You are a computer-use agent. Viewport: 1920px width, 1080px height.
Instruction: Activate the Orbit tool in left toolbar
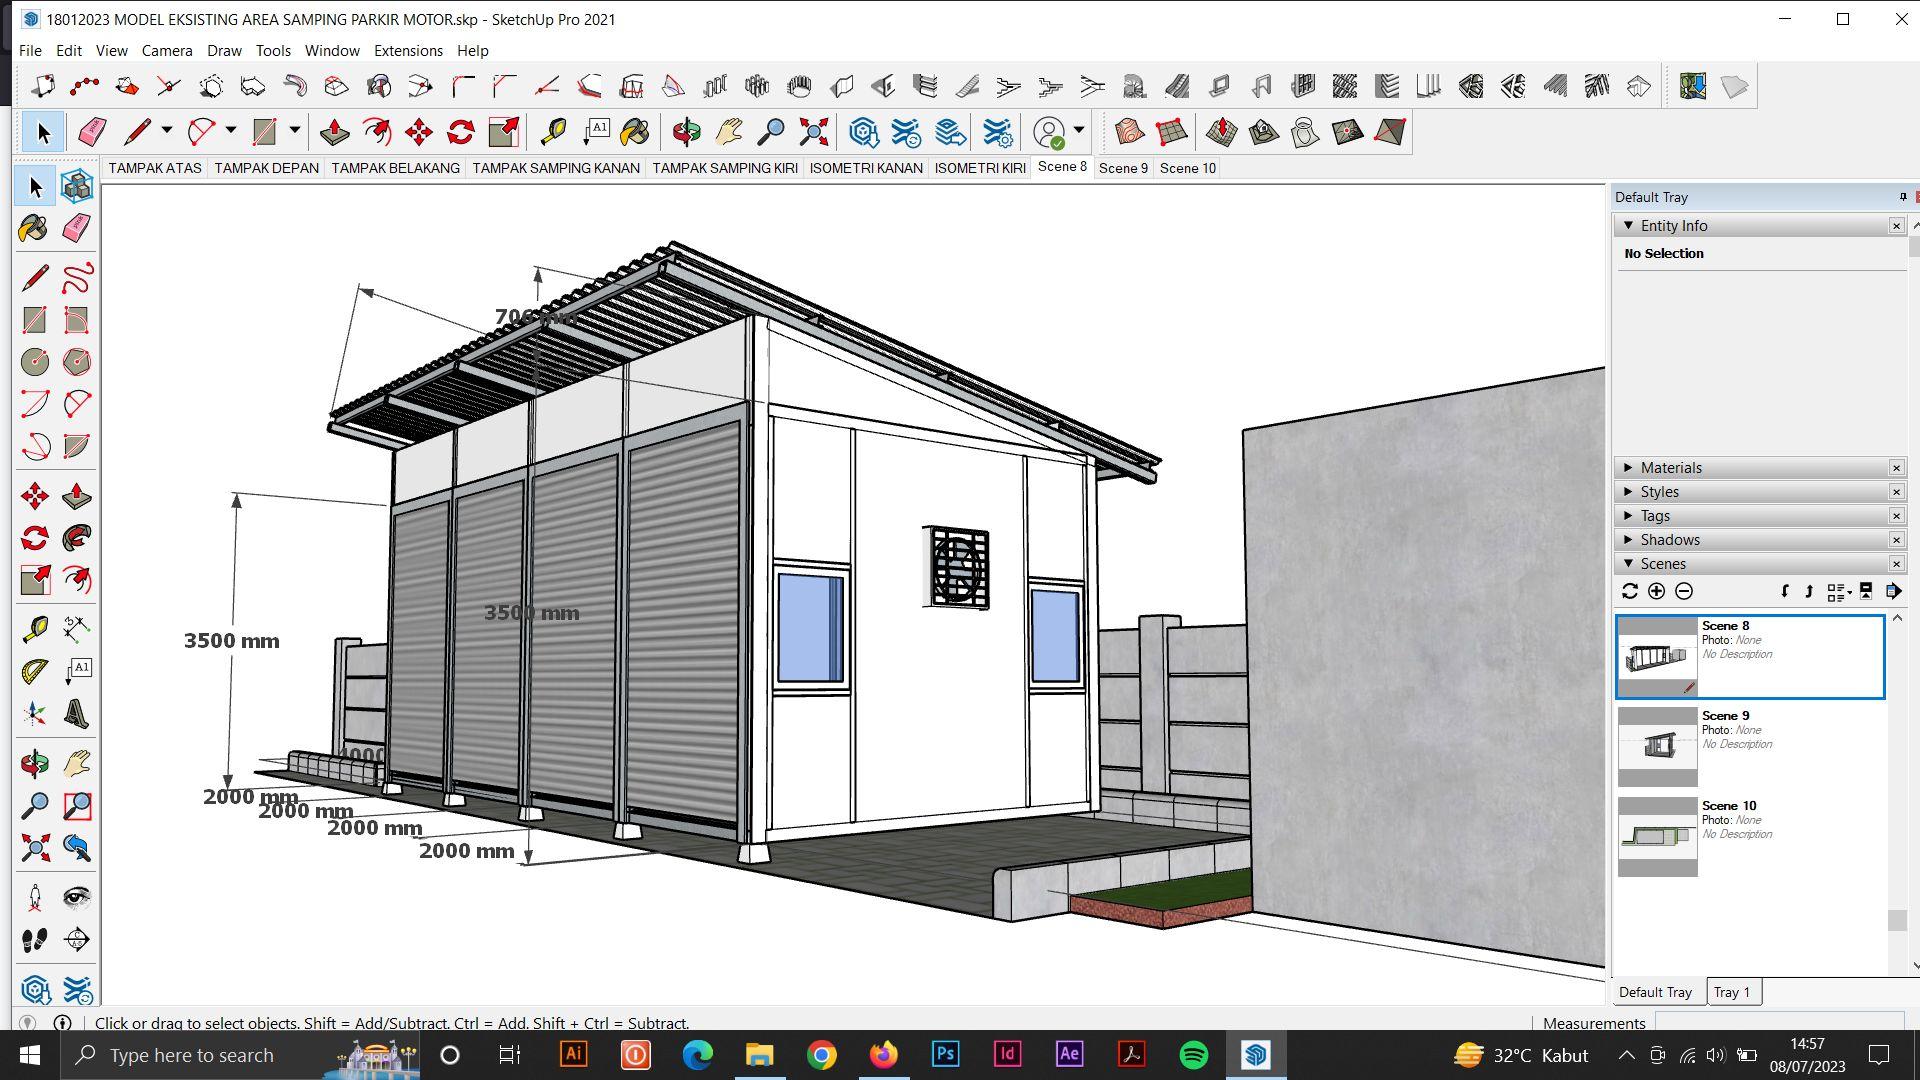coord(34,765)
